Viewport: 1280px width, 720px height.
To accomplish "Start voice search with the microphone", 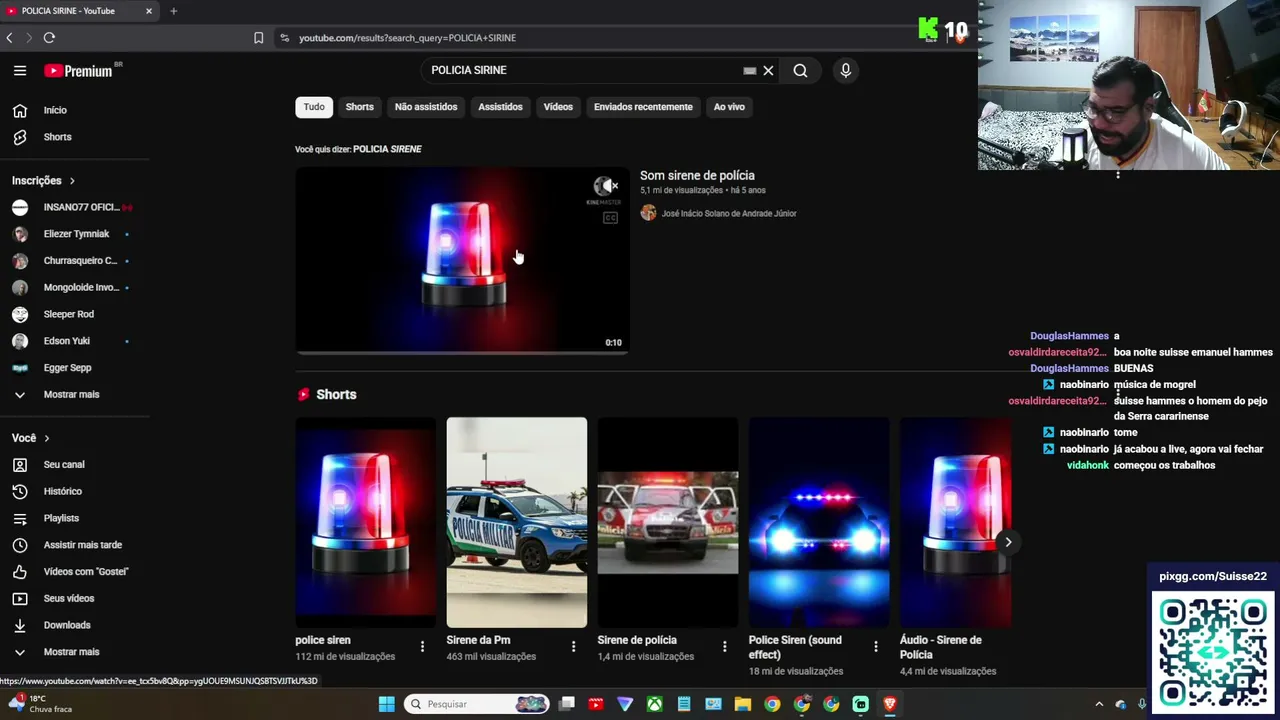I will (x=845, y=70).
